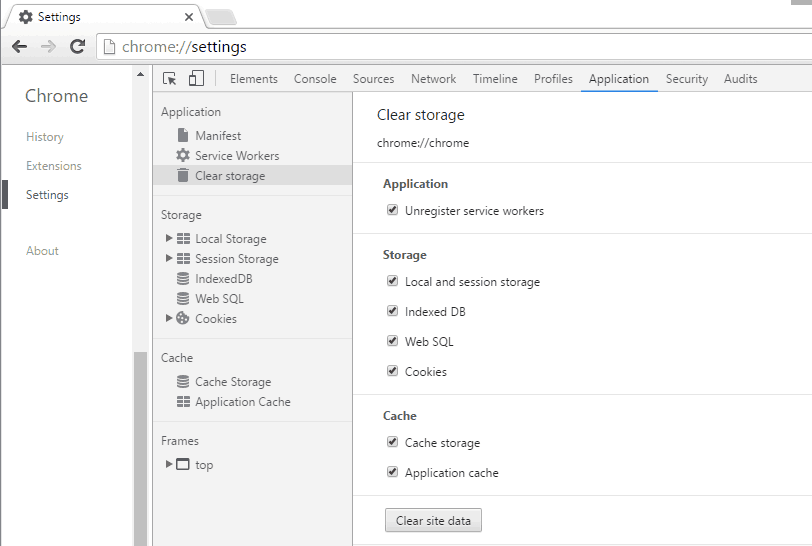Viewport: 812px width, 546px height.
Task: Open History in Chrome sidebar
Action: 45,137
